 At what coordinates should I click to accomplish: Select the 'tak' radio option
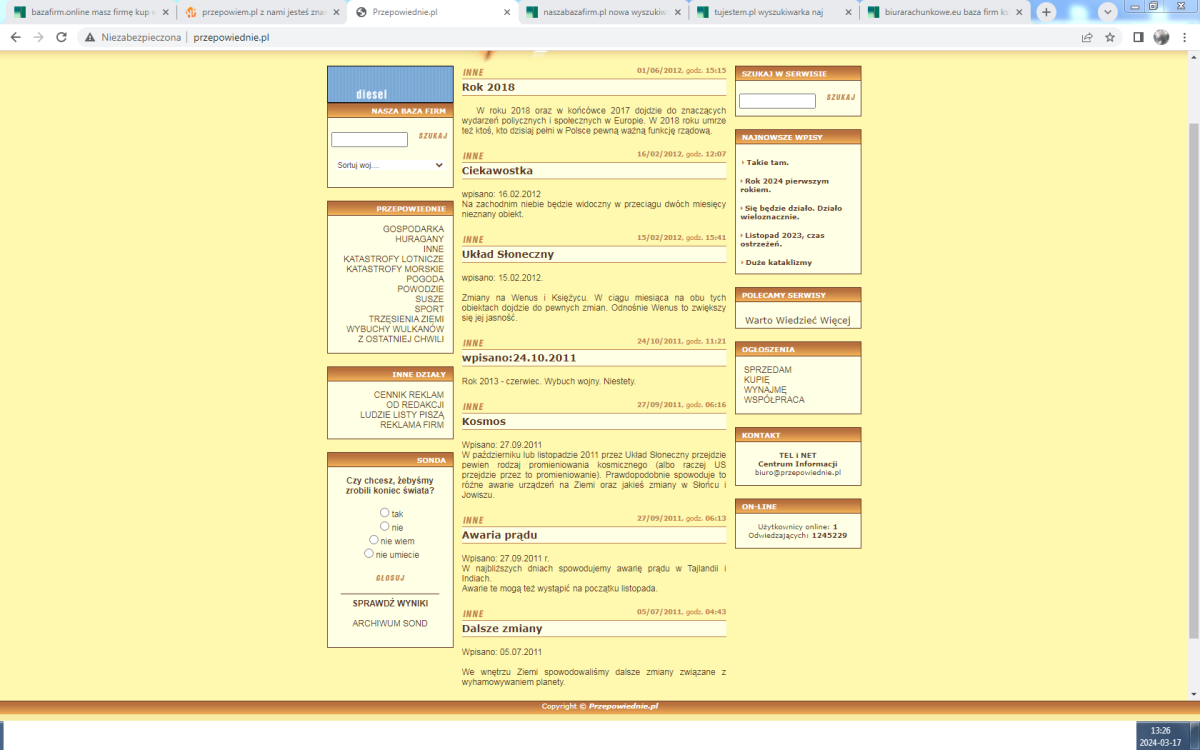click(x=385, y=513)
